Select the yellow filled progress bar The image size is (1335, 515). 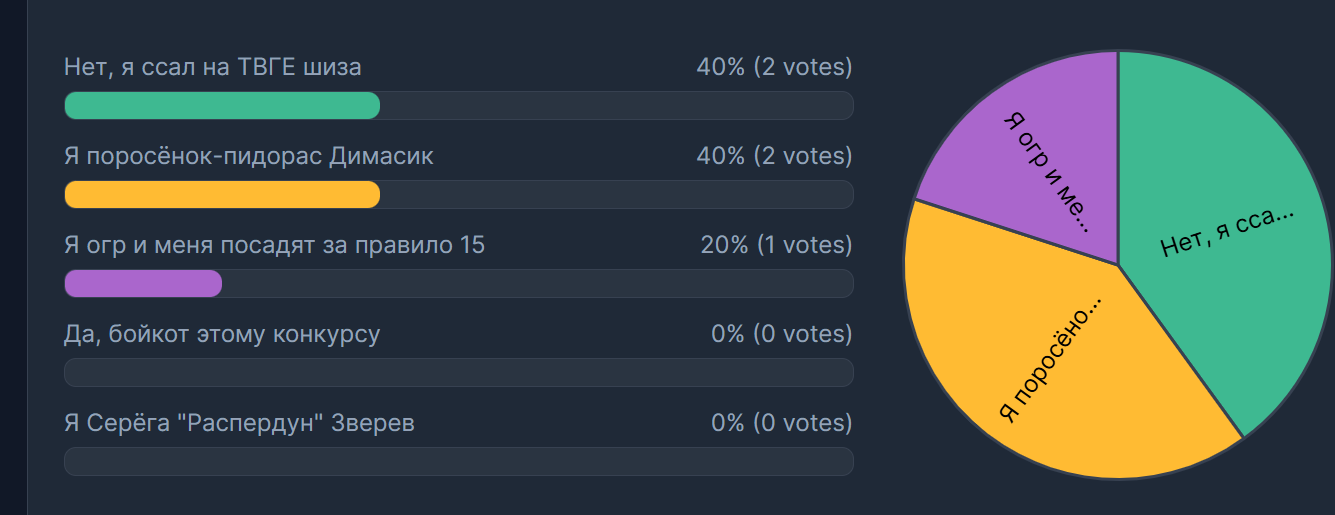tap(222, 195)
